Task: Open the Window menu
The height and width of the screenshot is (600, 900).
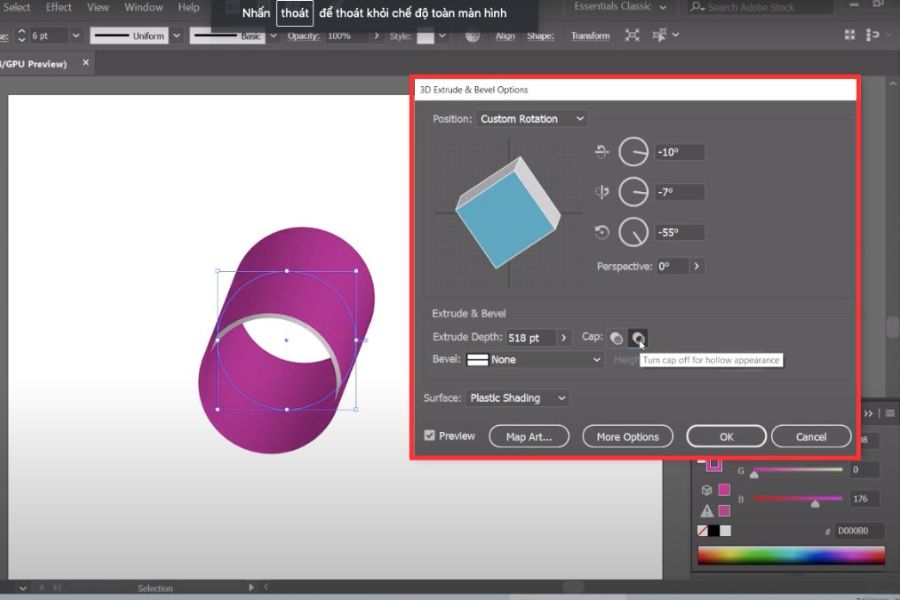Action: (x=144, y=7)
